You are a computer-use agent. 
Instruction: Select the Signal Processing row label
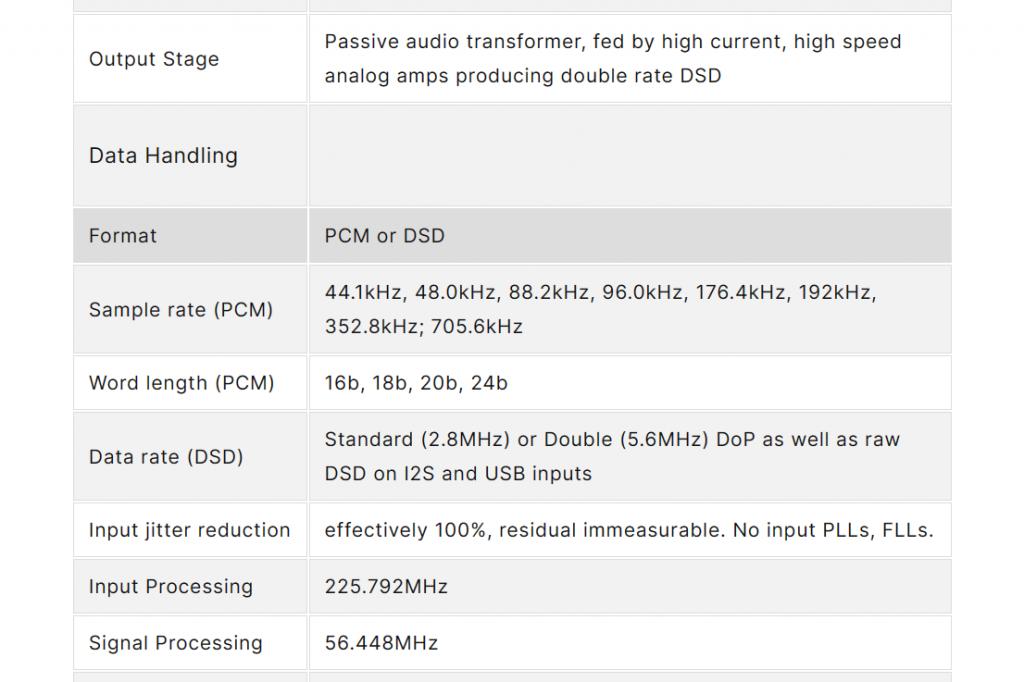click(176, 643)
